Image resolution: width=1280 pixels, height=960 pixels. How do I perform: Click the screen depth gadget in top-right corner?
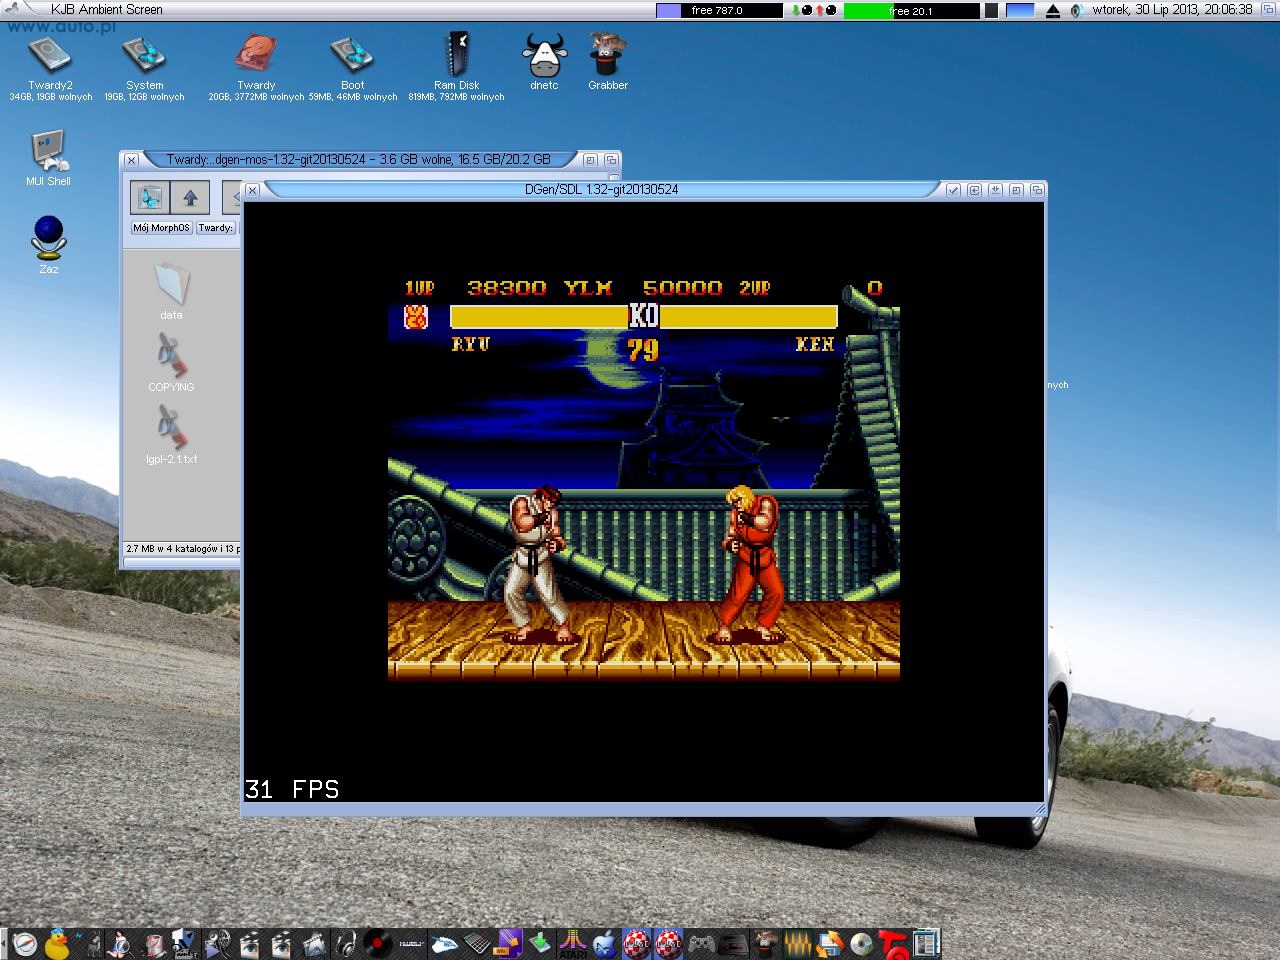pyautogui.click(x=1267, y=9)
